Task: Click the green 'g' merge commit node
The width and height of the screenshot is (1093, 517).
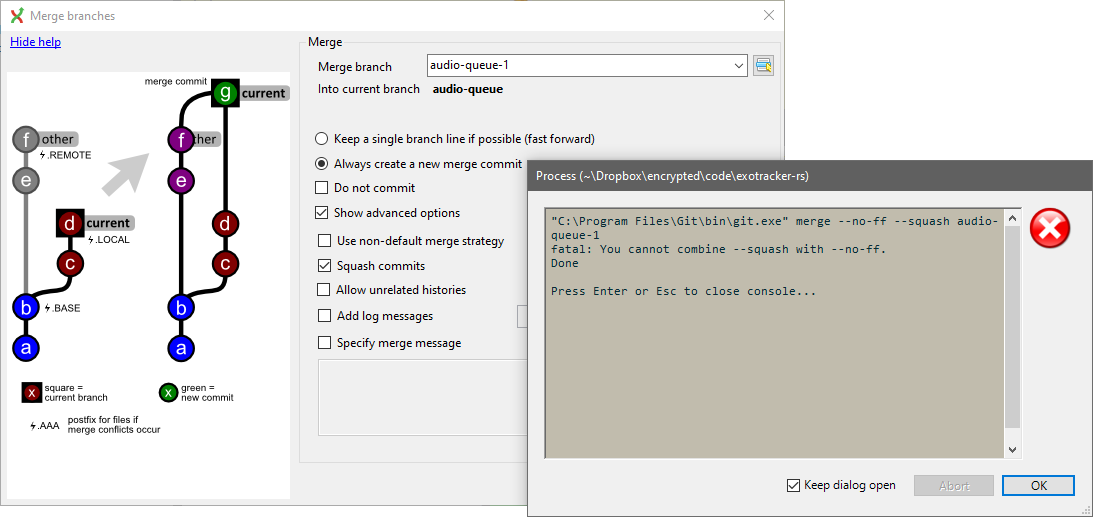Action: (x=224, y=93)
